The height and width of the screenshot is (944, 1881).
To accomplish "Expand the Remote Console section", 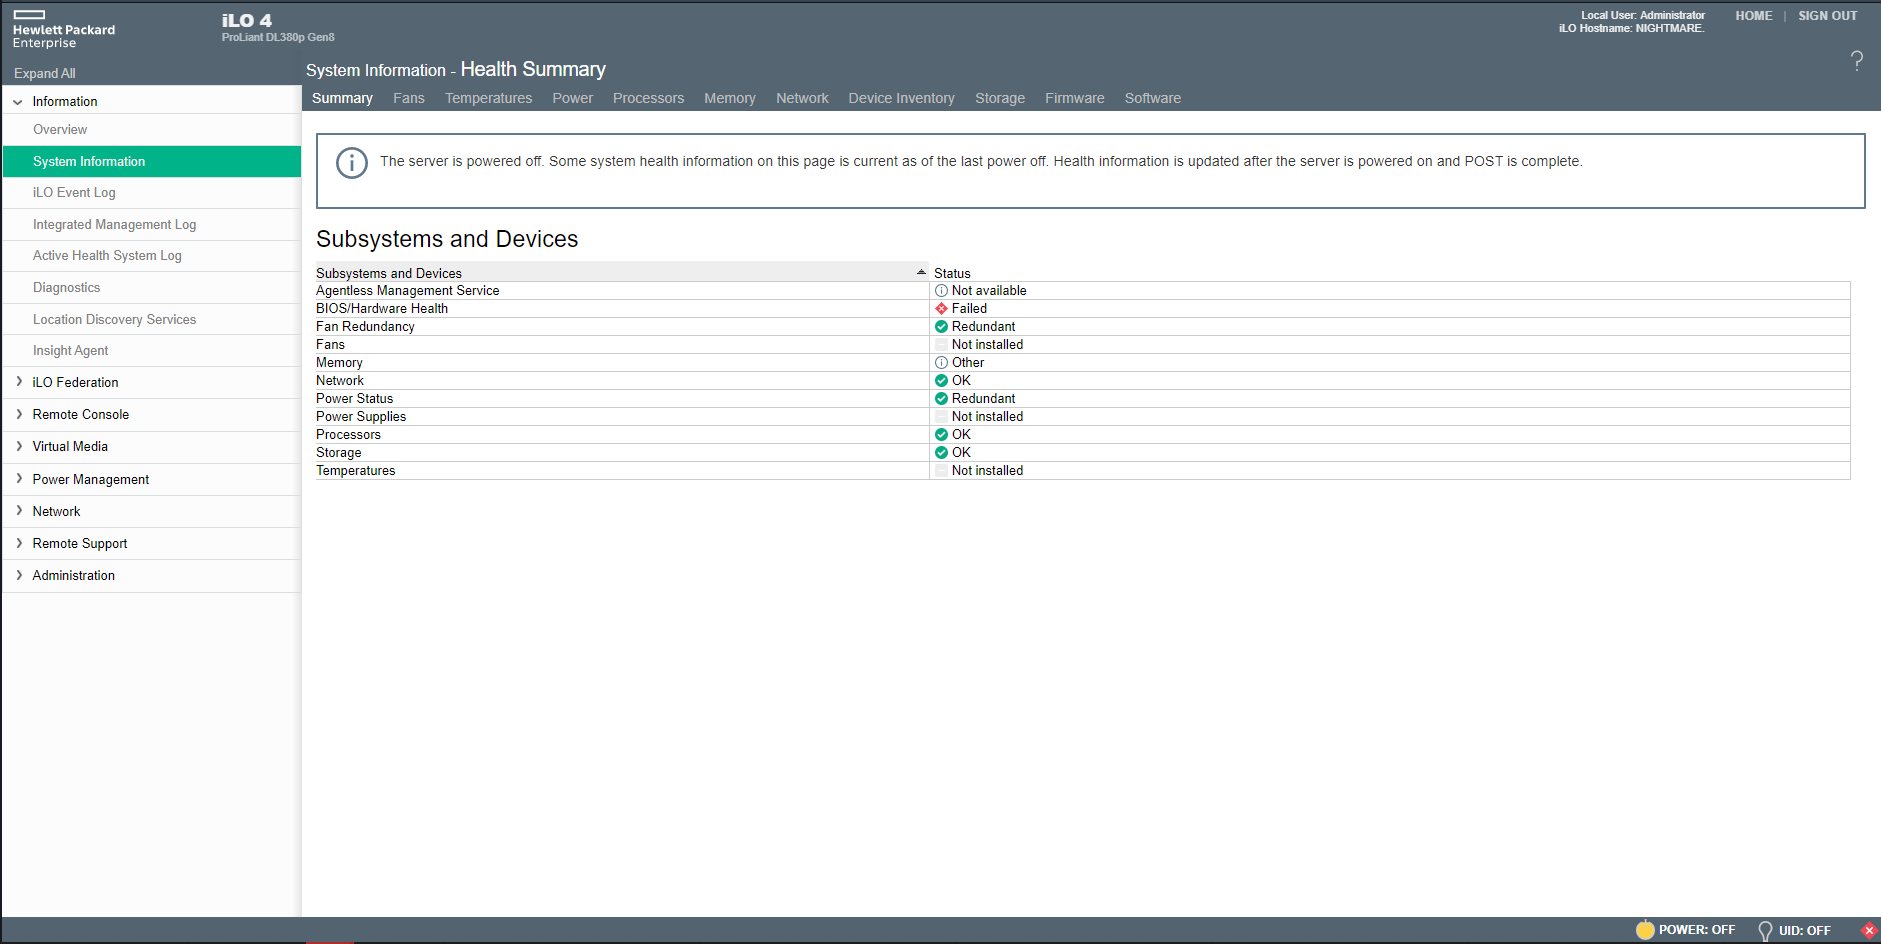I will (x=19, y=414).
